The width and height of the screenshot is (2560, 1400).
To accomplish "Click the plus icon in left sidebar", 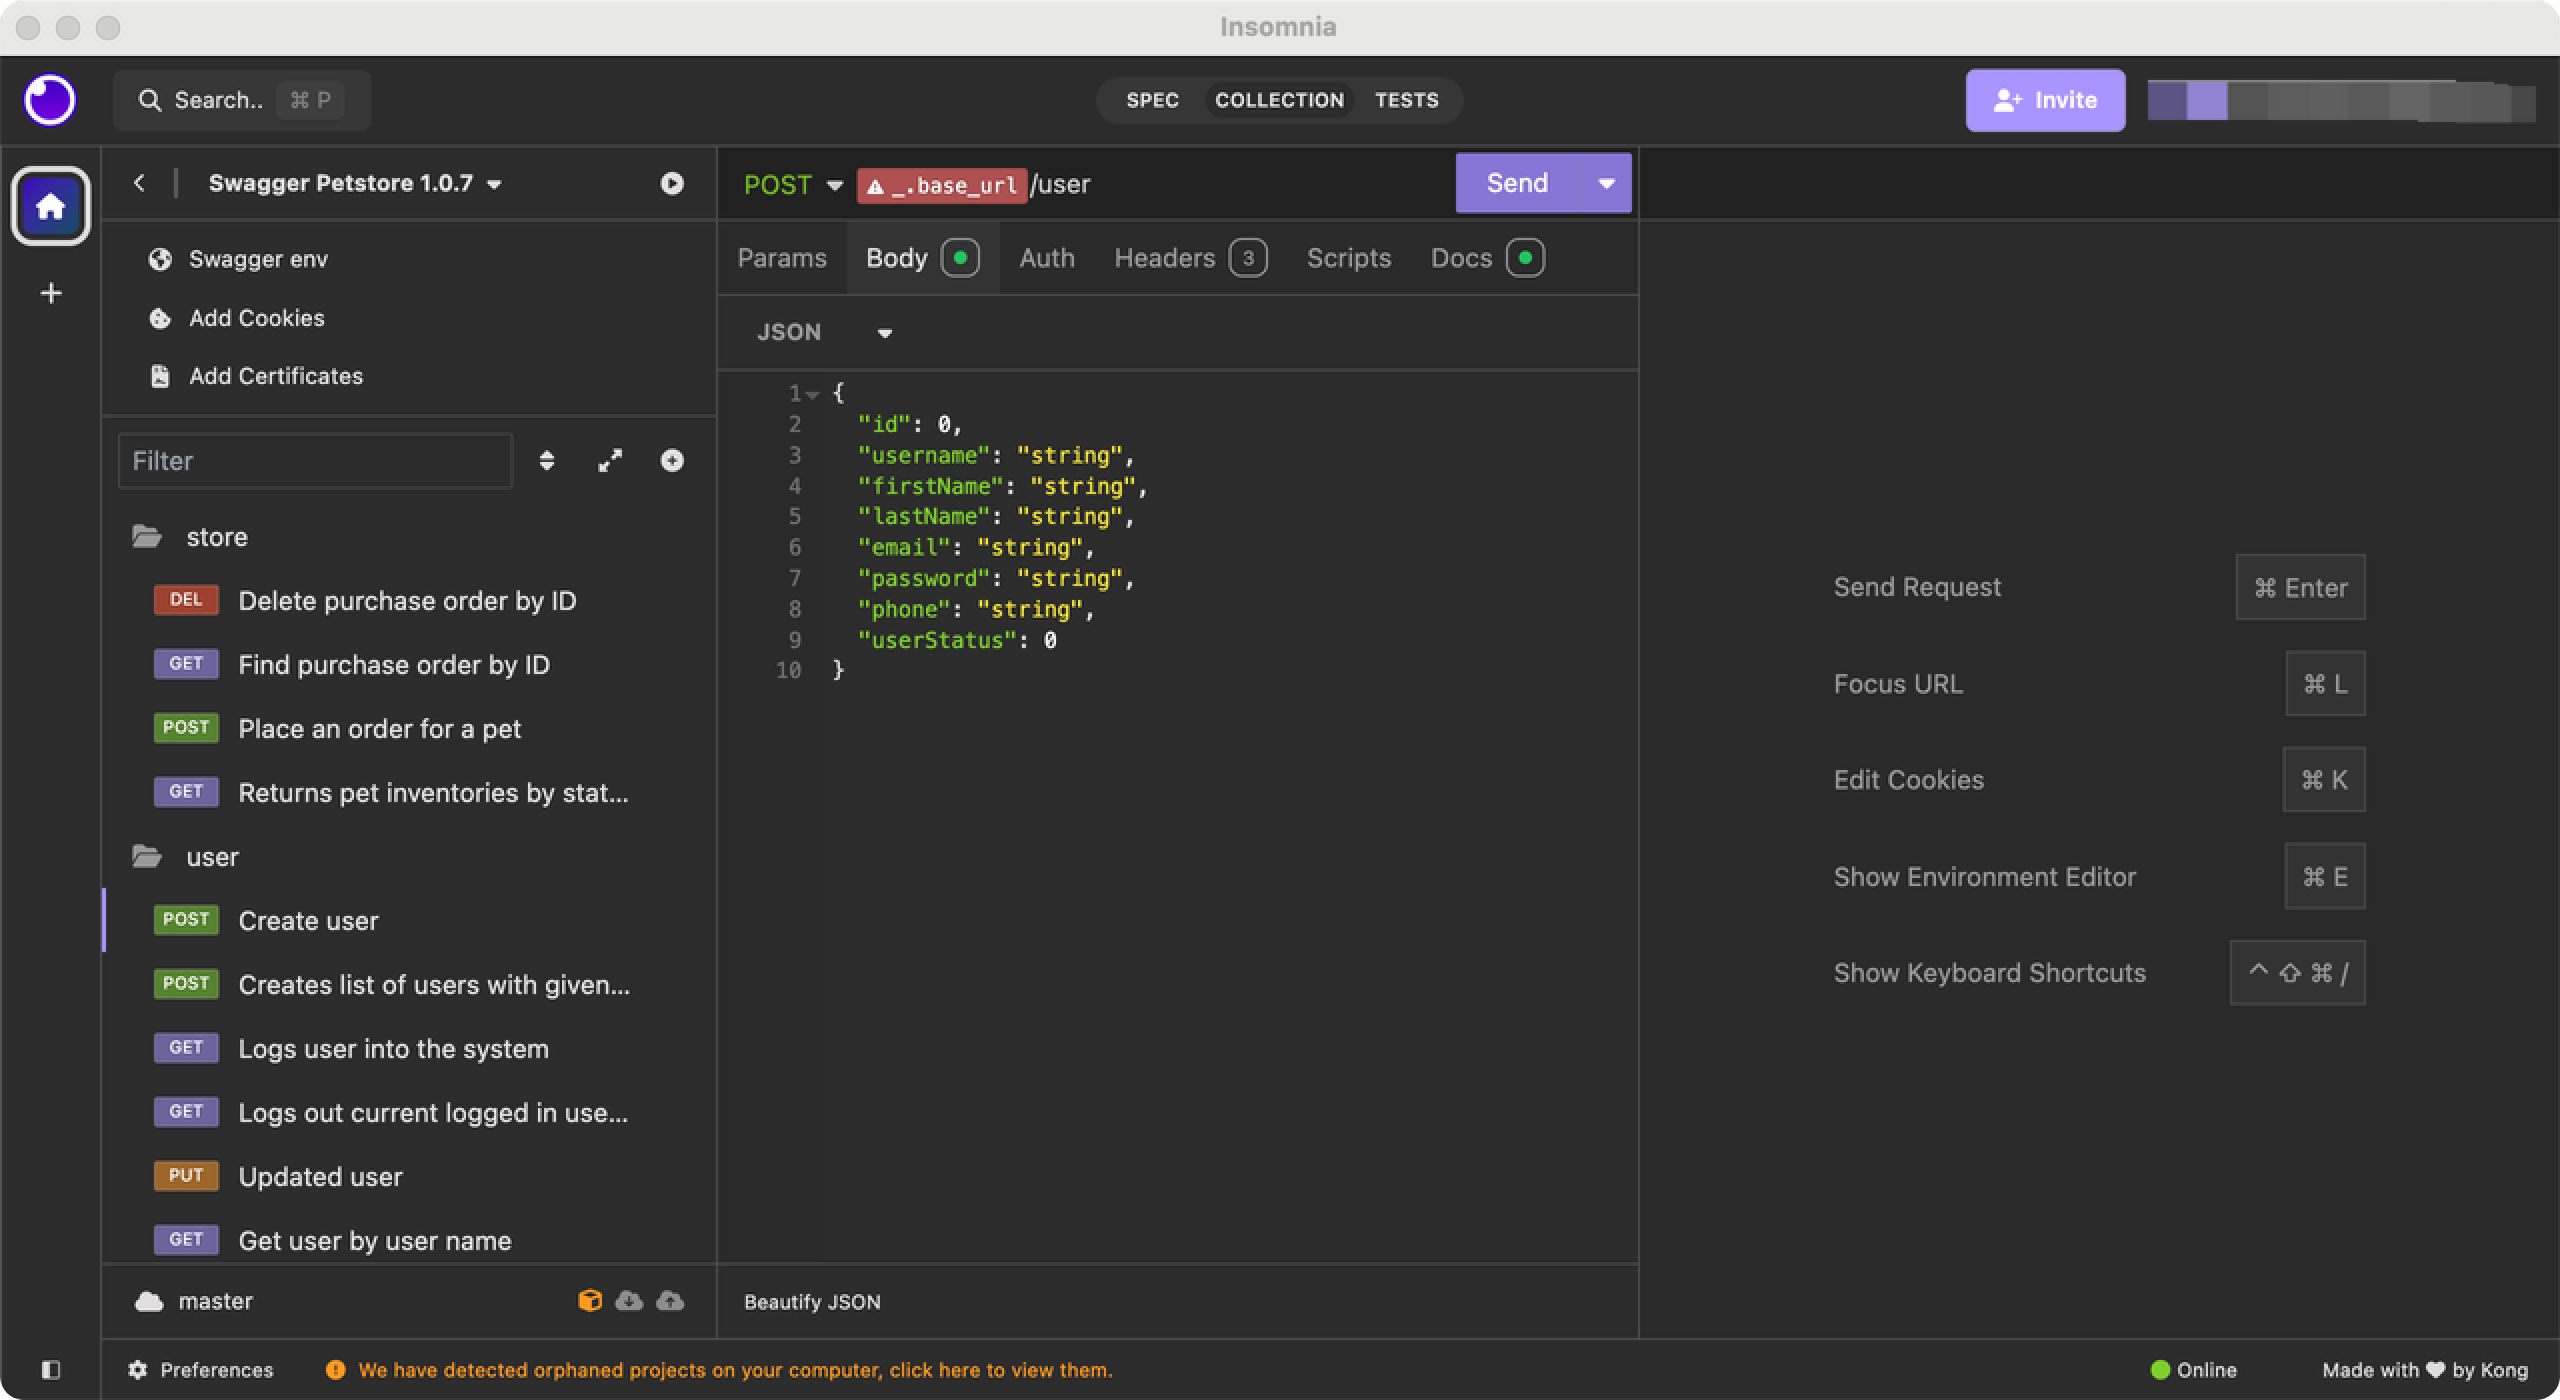I will pyautogui.click(x=51, y=293).
